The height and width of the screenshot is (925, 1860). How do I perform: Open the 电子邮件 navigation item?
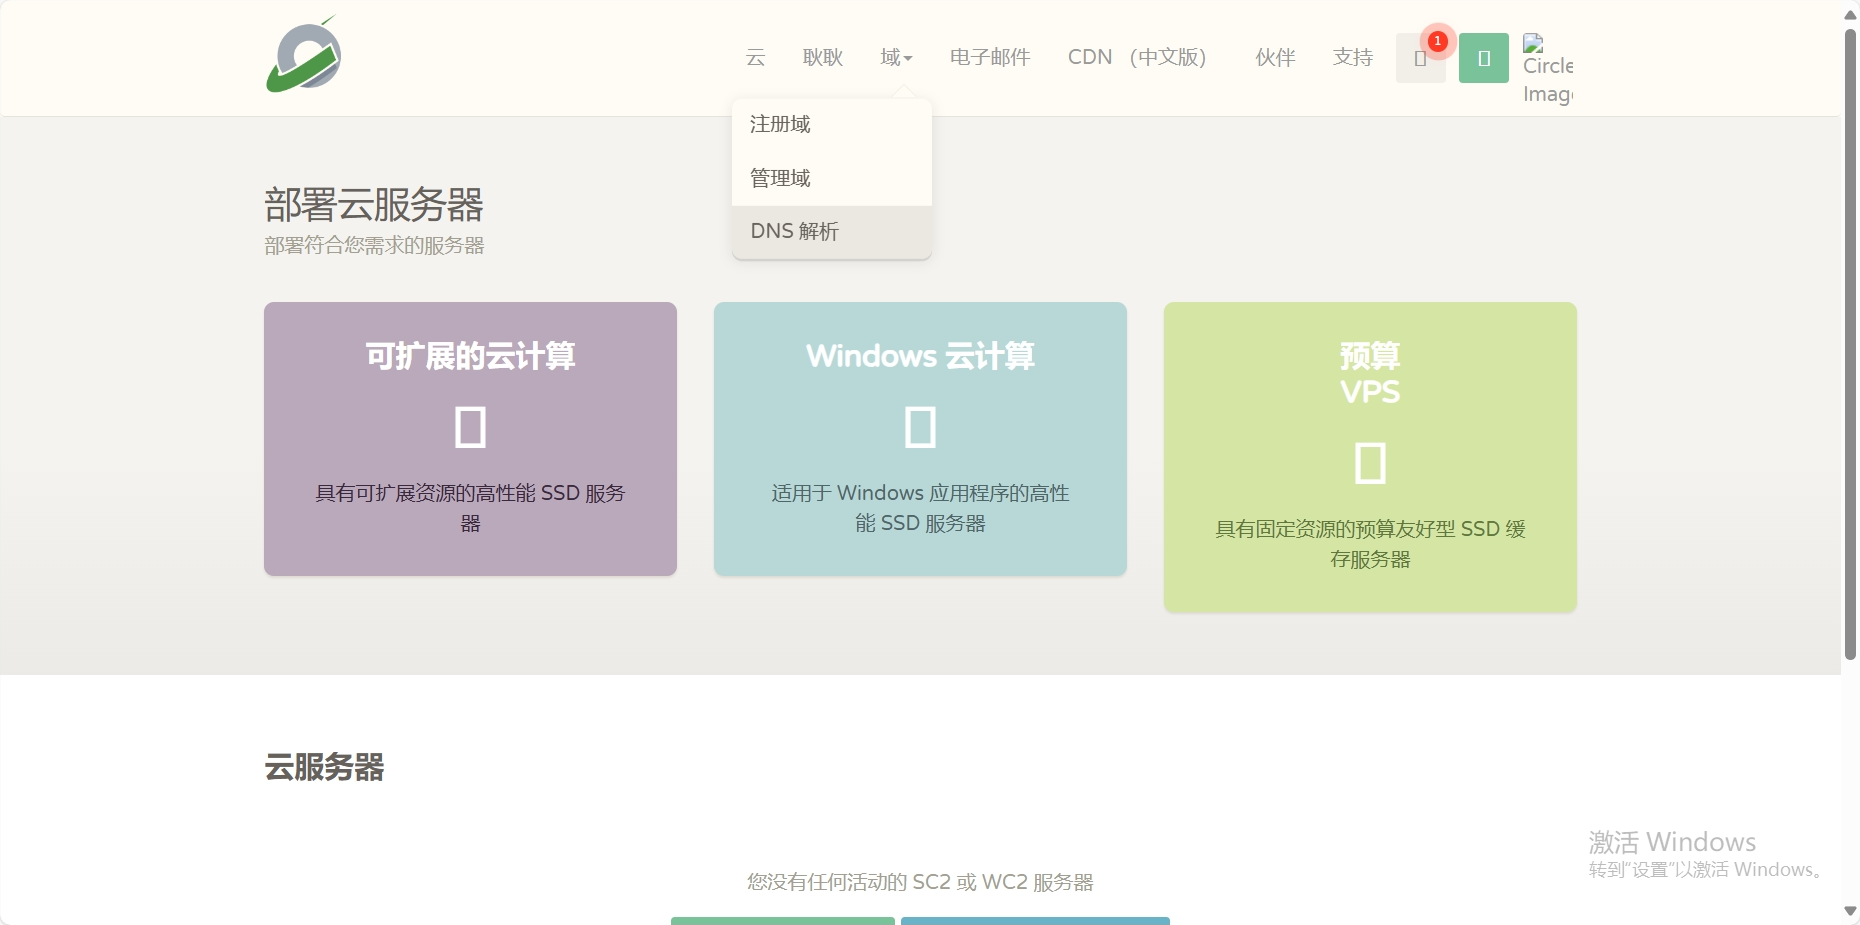pos(989,58)
